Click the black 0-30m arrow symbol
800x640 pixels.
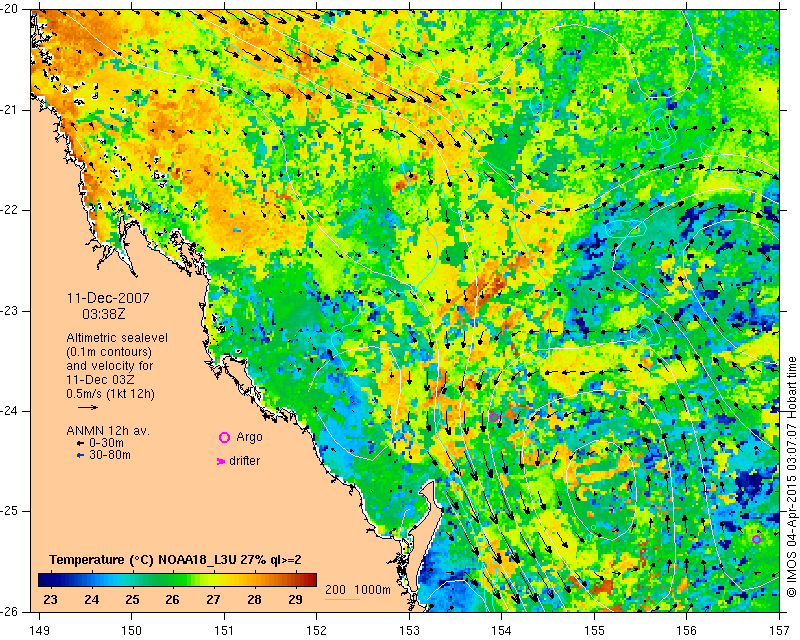(80, 444)
